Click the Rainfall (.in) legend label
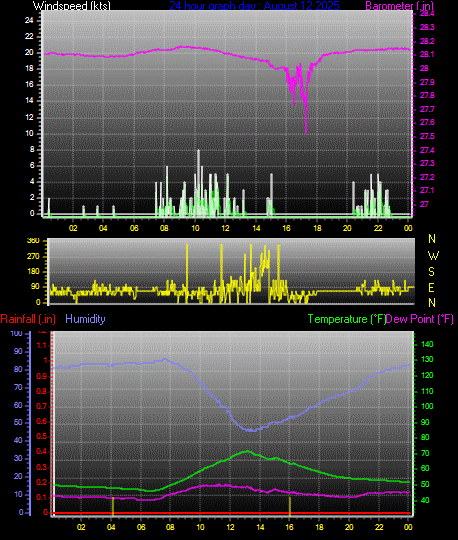The width and height of the screenshot is (458, 540). (28, 319)
